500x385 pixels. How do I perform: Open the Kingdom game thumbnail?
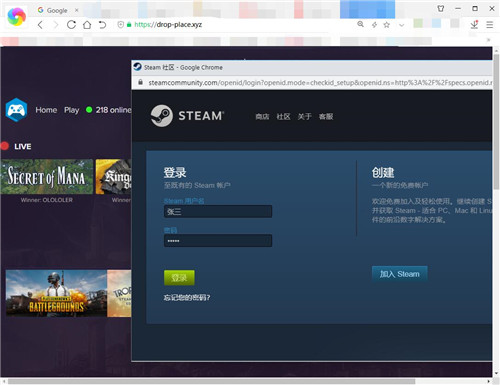(x=113, y=177)
